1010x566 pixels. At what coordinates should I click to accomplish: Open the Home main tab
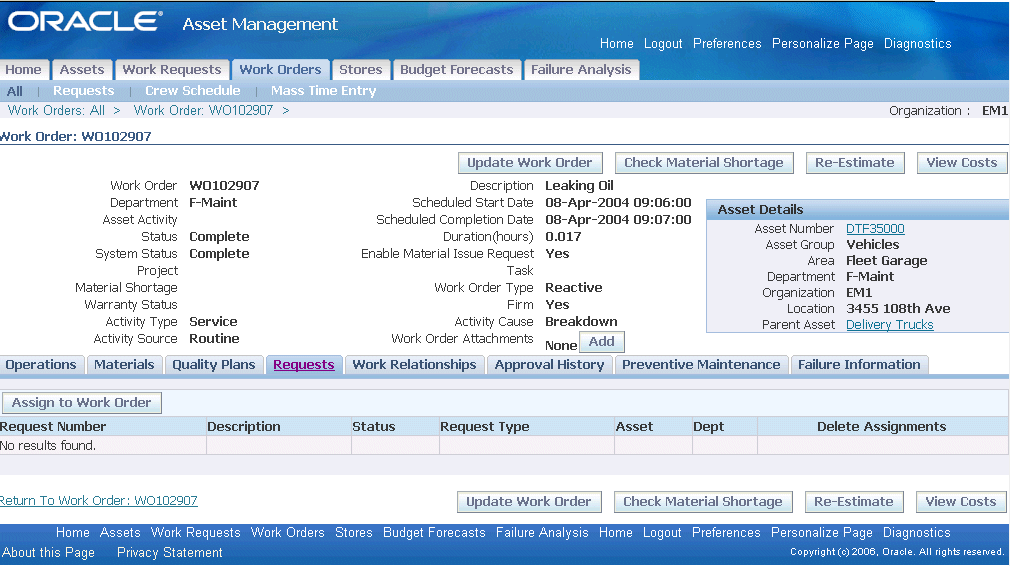point(24,70)
